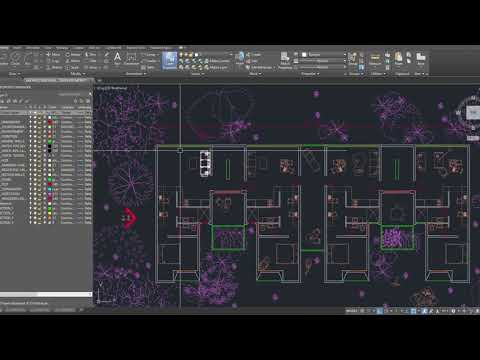
Task: Toggle the lock icon on the cyan layer row
Action: (40, 189)
